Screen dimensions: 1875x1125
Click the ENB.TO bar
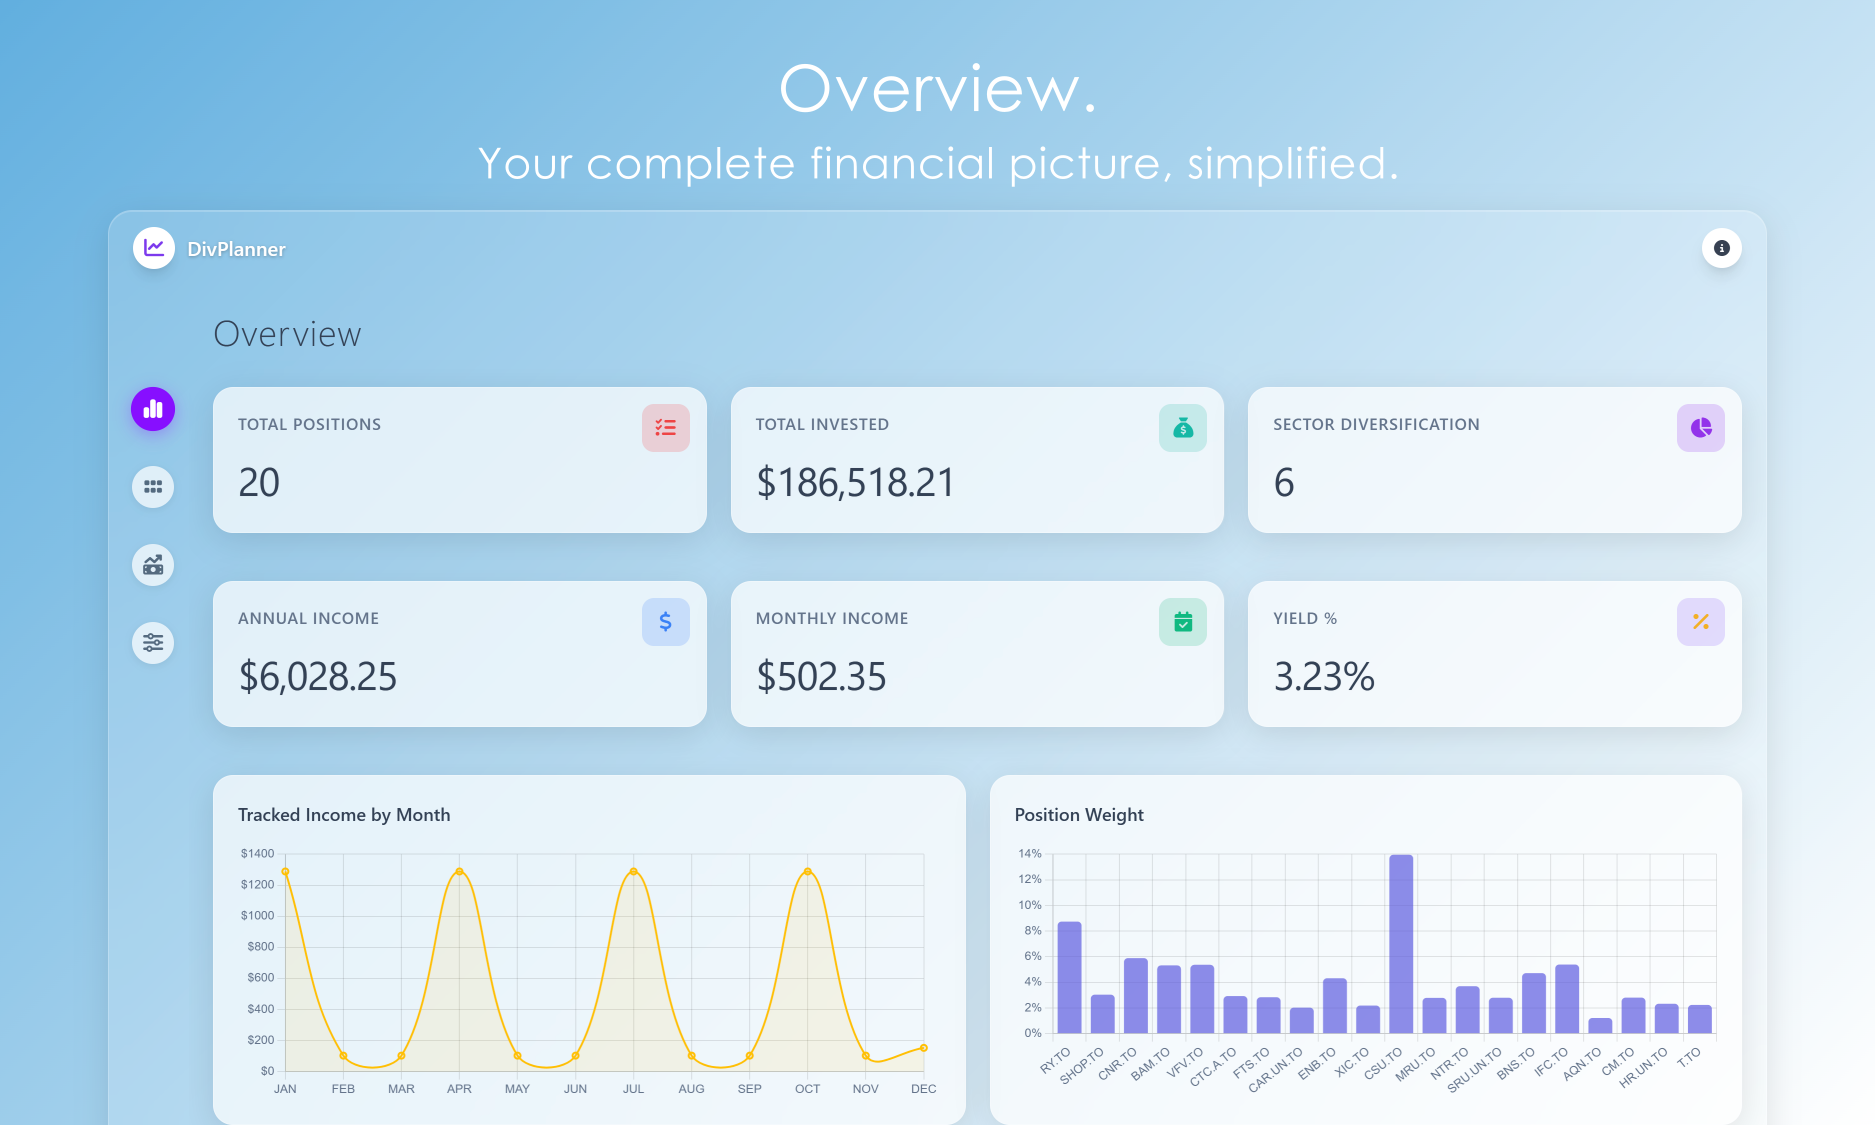point(1335,1006)
